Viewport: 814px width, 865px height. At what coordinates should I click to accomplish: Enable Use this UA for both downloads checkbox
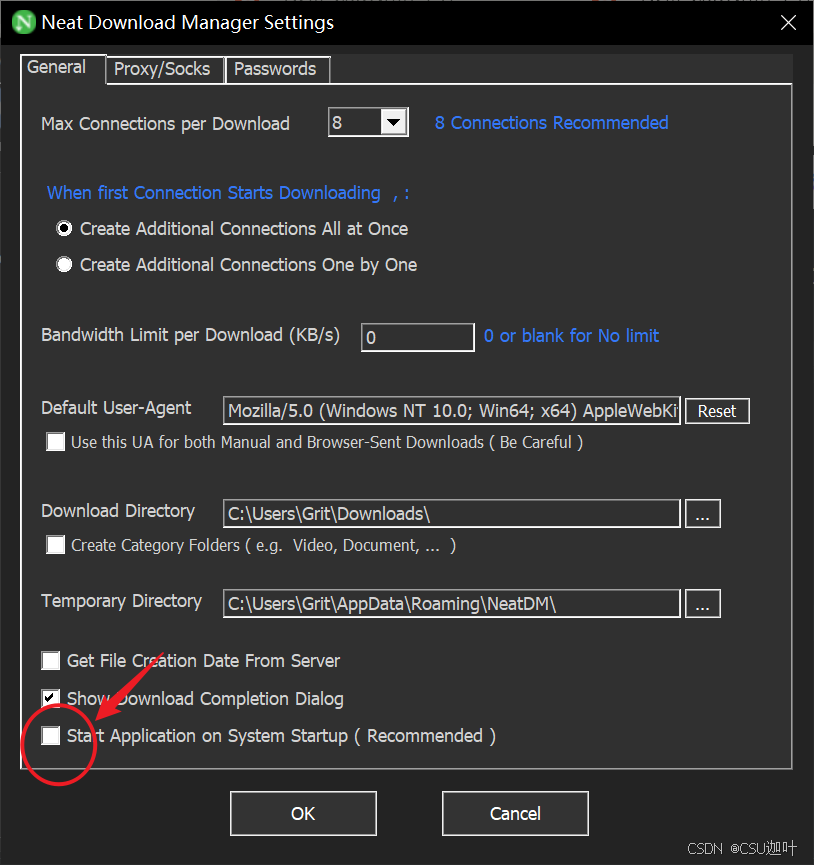(55, 442)
